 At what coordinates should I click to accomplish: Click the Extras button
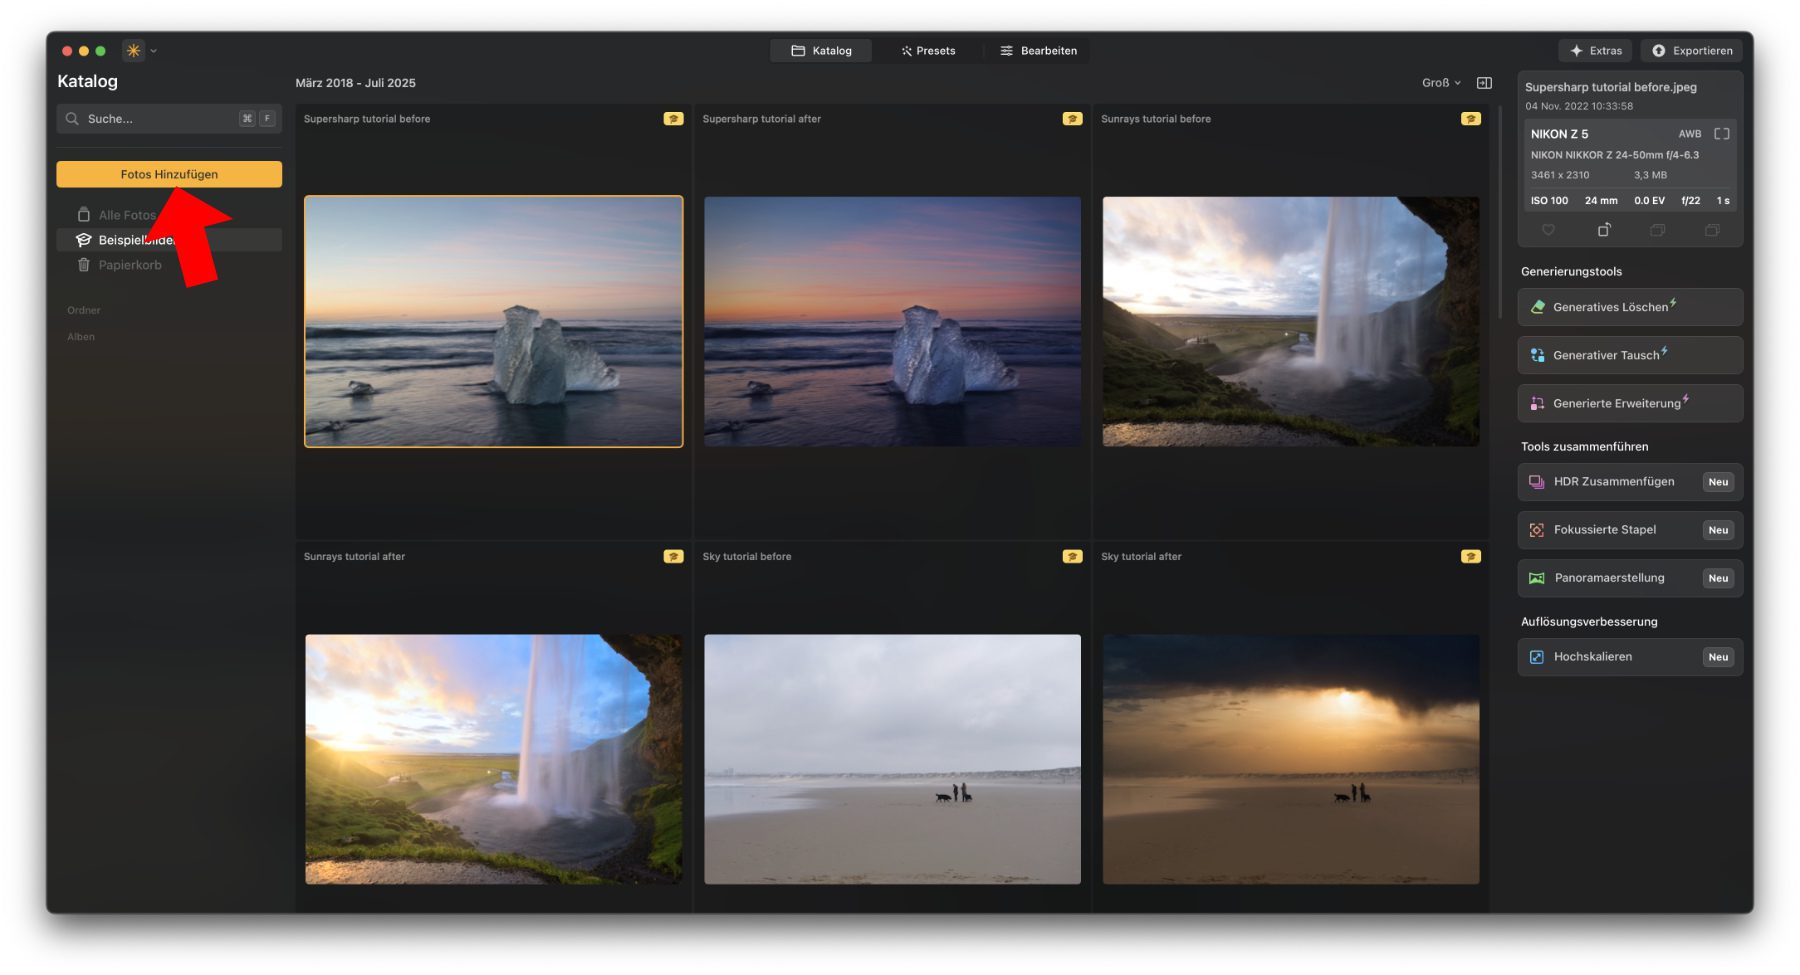pyautogui.click(x=1595, y=51)
